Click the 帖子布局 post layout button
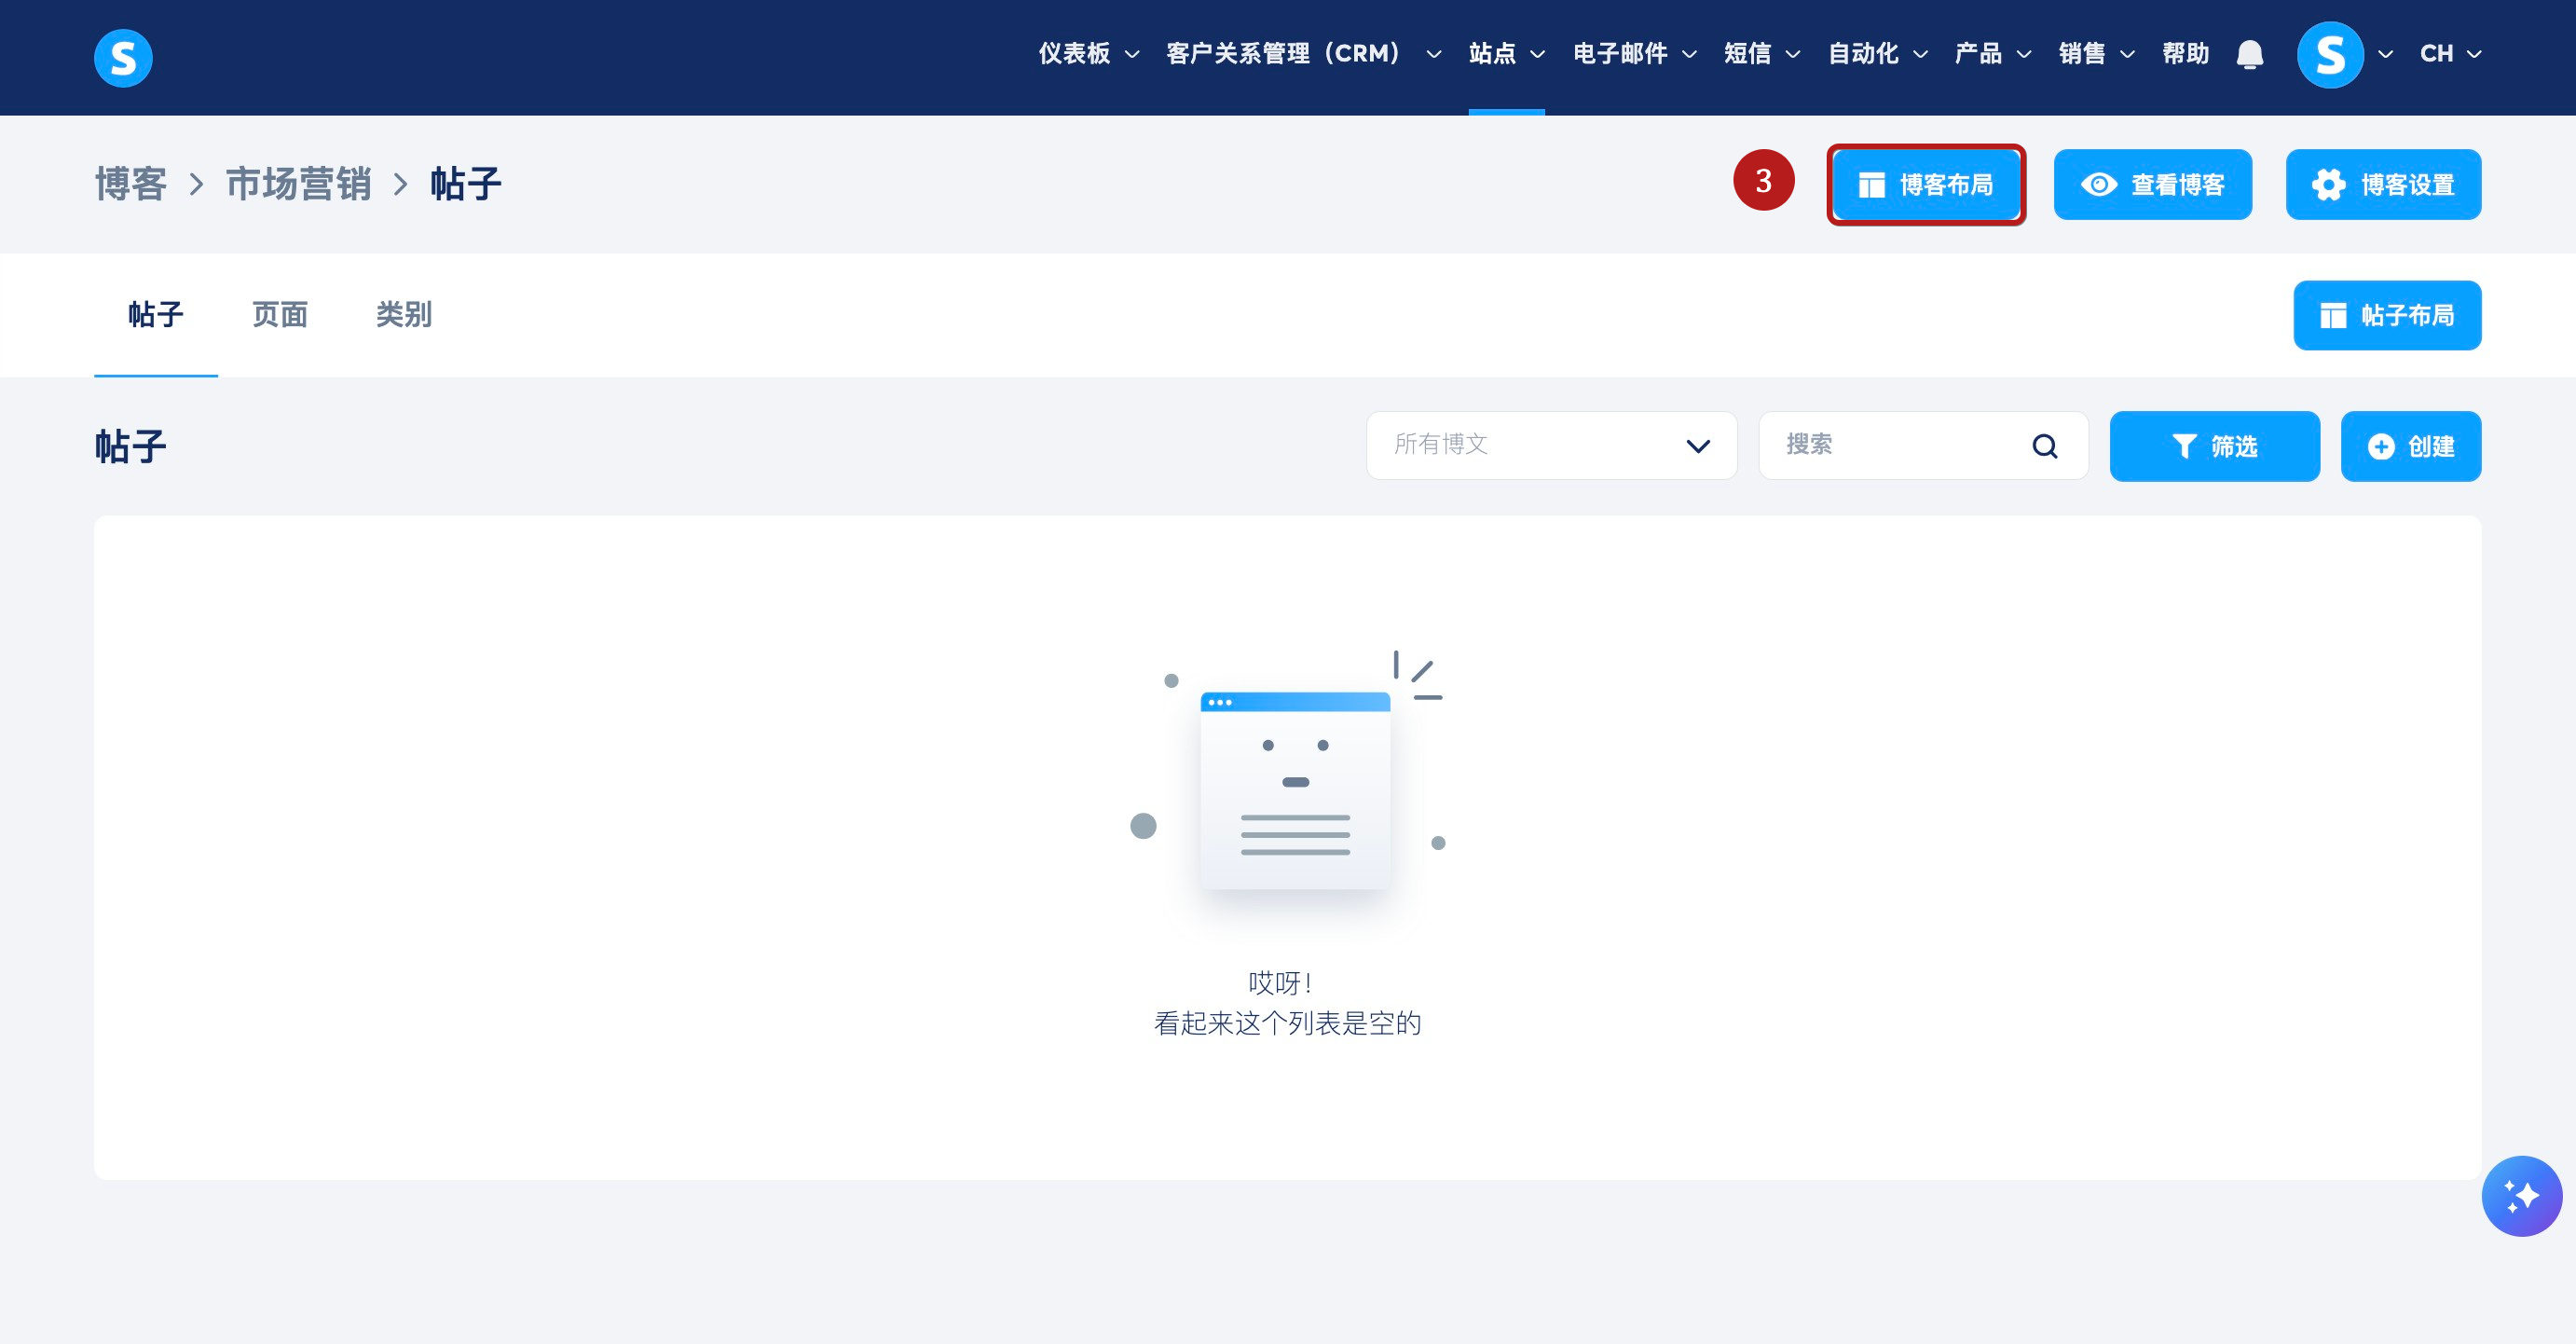 [x=2386, y=316]
